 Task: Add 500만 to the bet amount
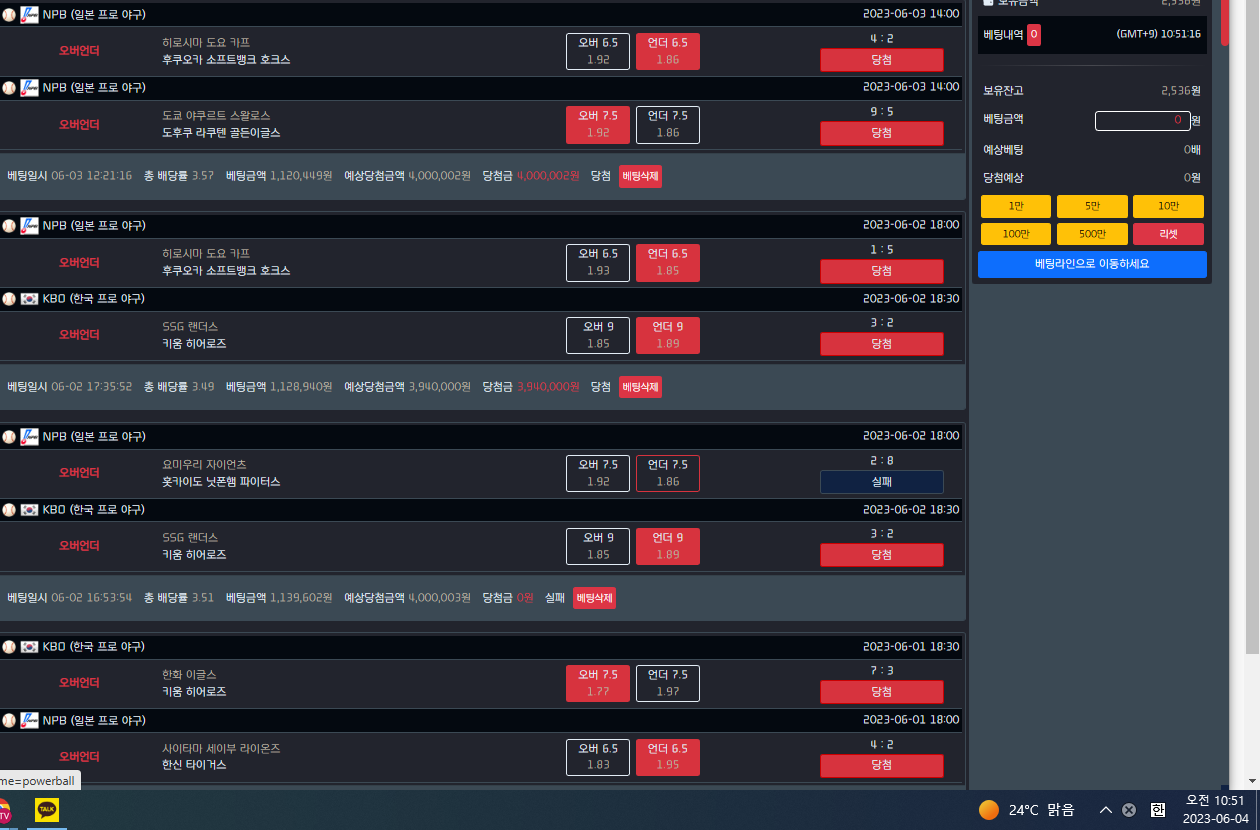point(1092,234)
